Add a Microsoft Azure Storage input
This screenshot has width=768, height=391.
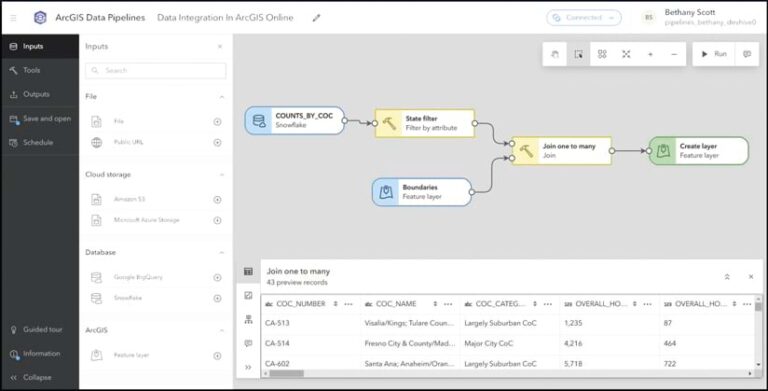pyautogui.click(x=217, y=220)
